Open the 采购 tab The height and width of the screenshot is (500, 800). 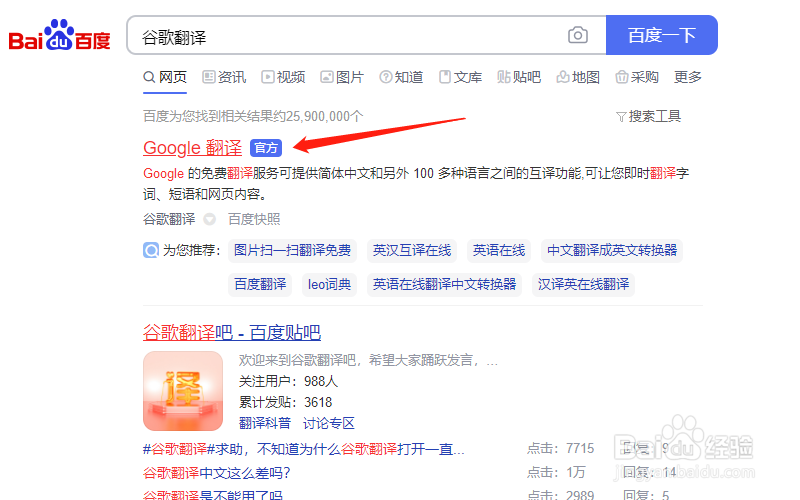(637, 77)
